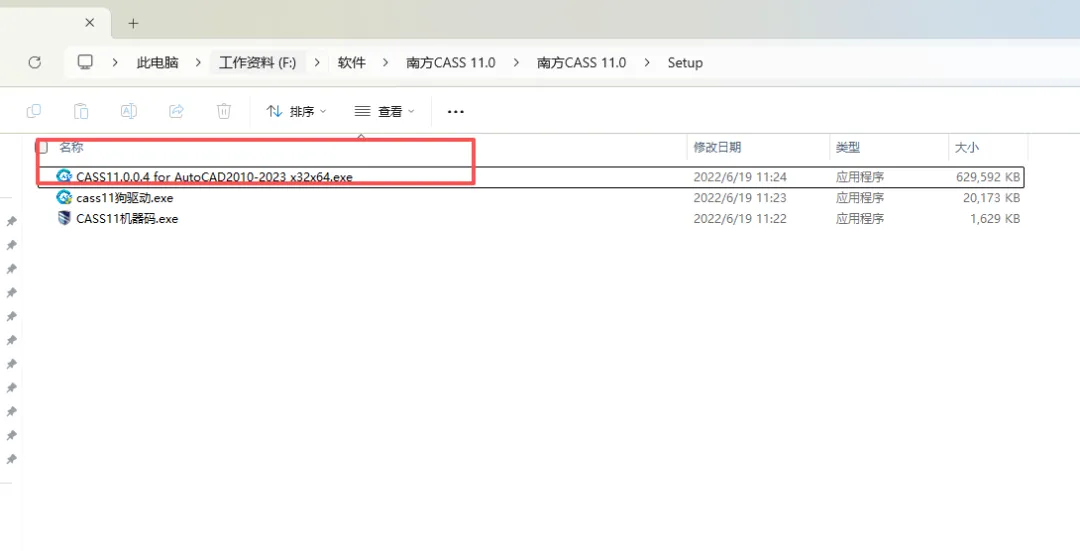Sort by 名称 column header
The width and height of the screenshot is (1080, 551).
[71, 147]
